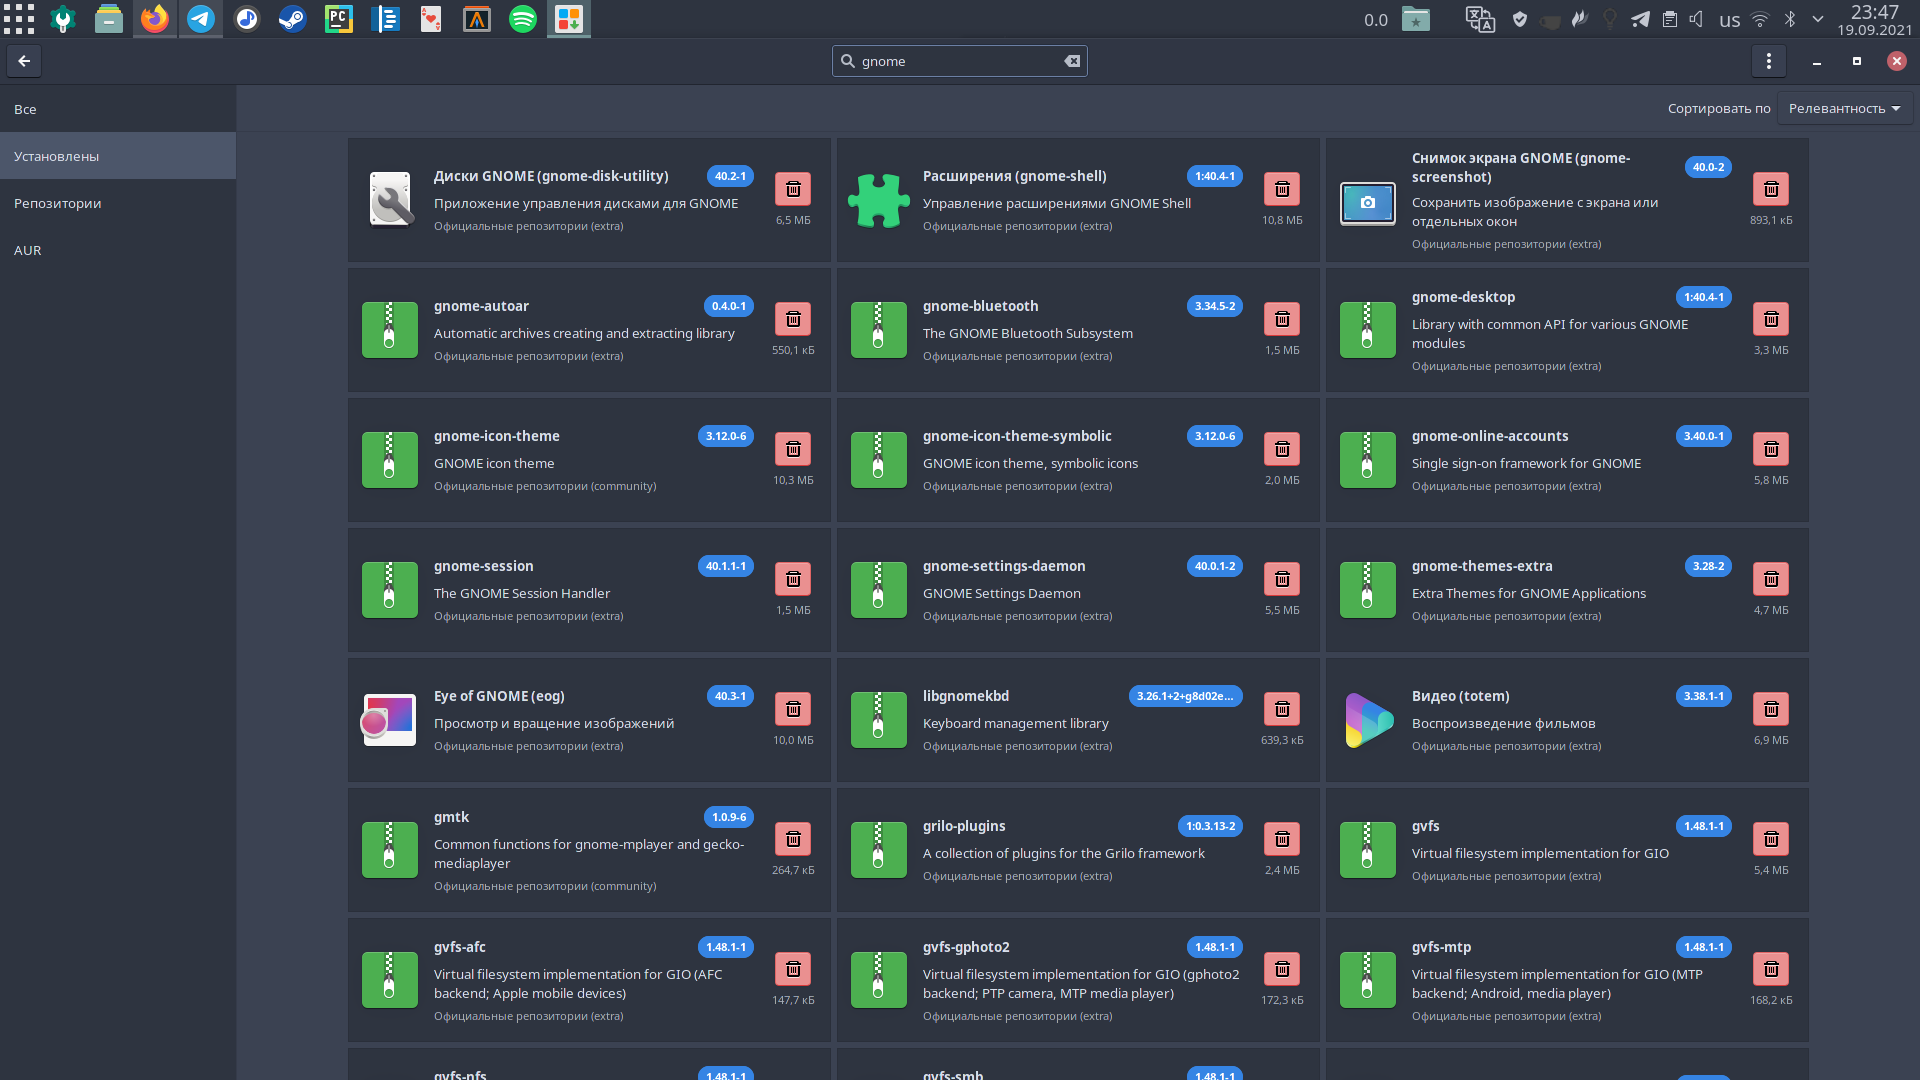
Task: Open gnome-bluetooth package title
Action: click(x=980, y=306)
